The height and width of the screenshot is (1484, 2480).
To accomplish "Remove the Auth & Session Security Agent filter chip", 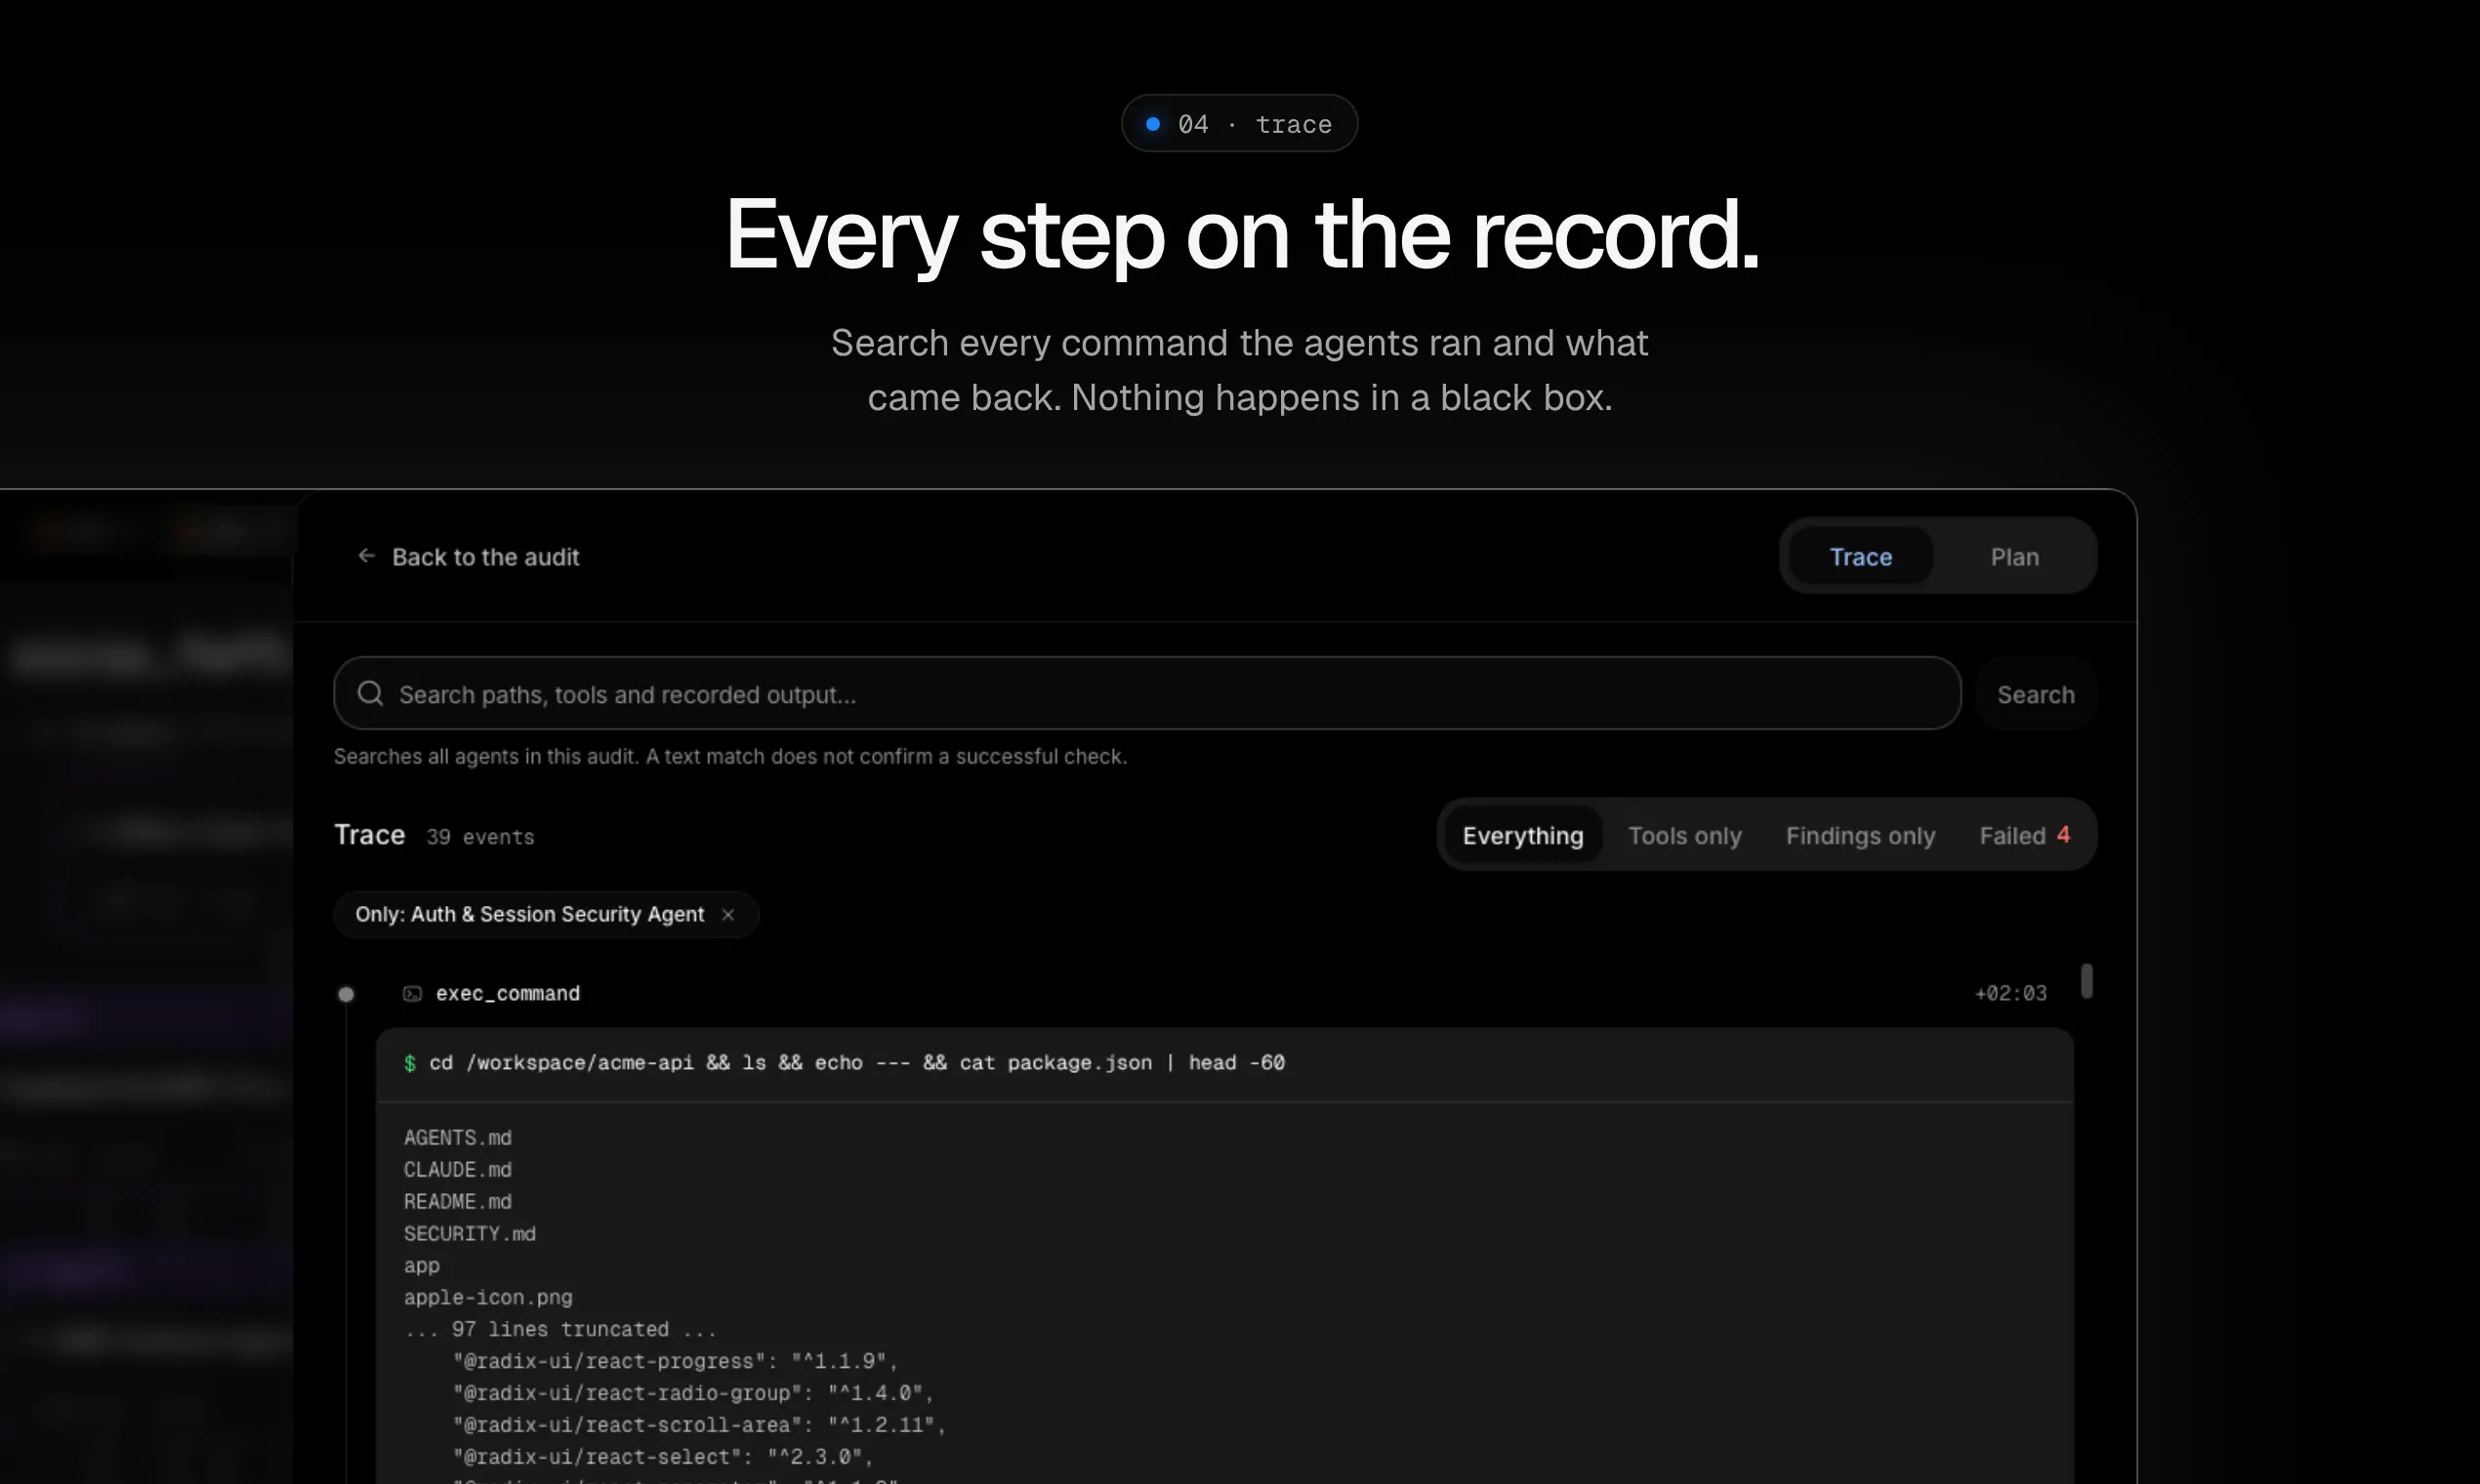I will coord(728,914).
